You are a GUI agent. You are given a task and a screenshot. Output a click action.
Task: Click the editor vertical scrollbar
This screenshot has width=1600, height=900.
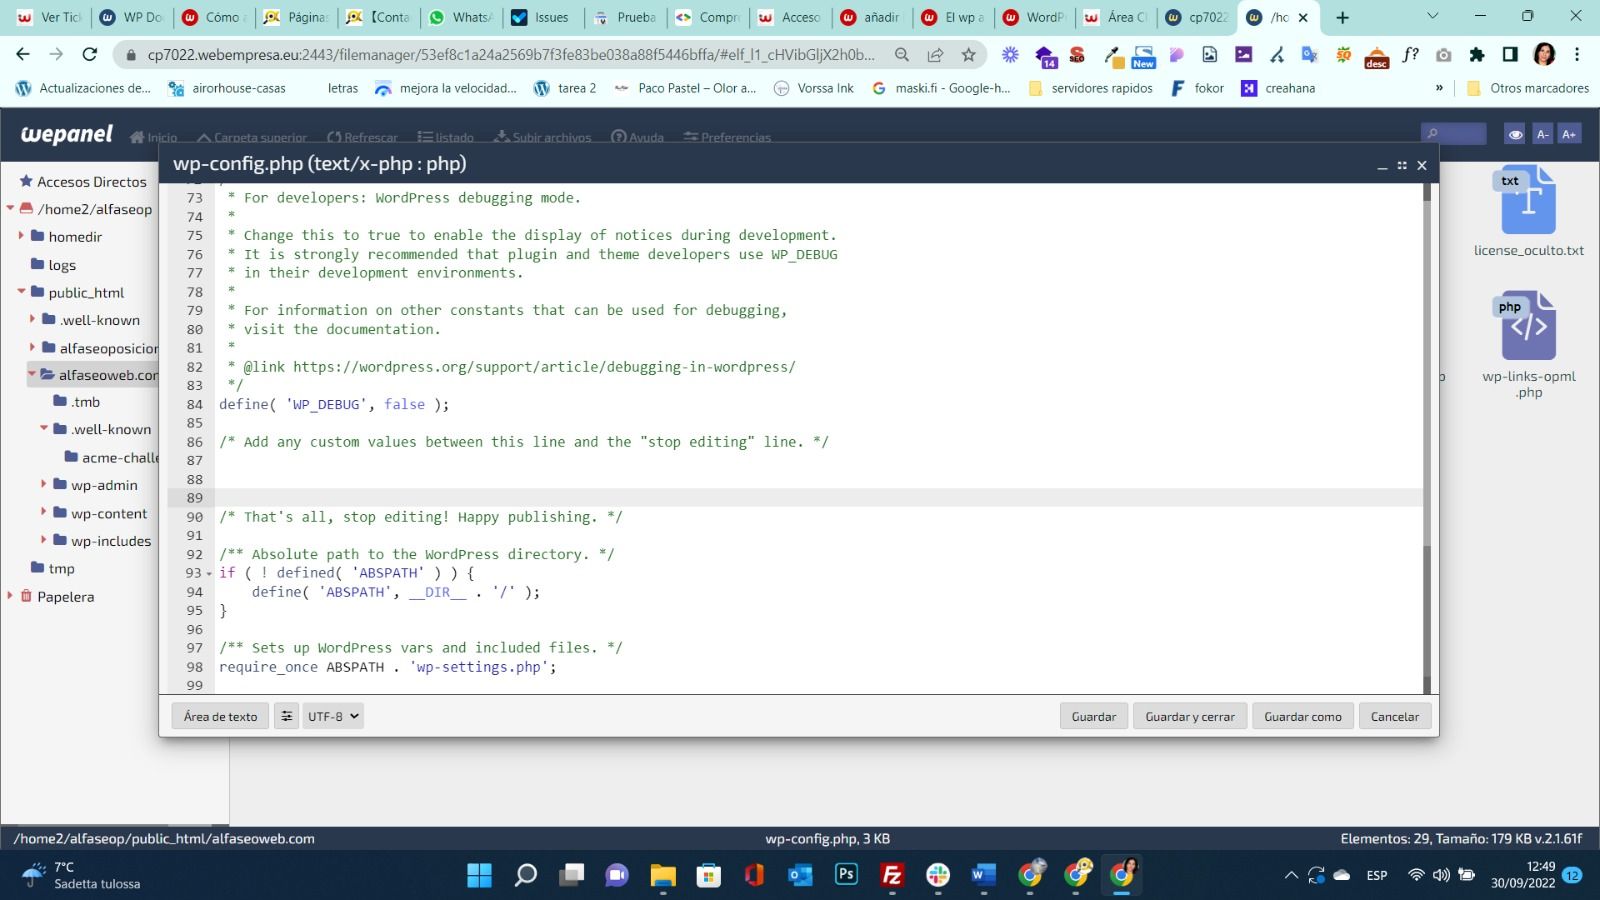(1427, 438)
